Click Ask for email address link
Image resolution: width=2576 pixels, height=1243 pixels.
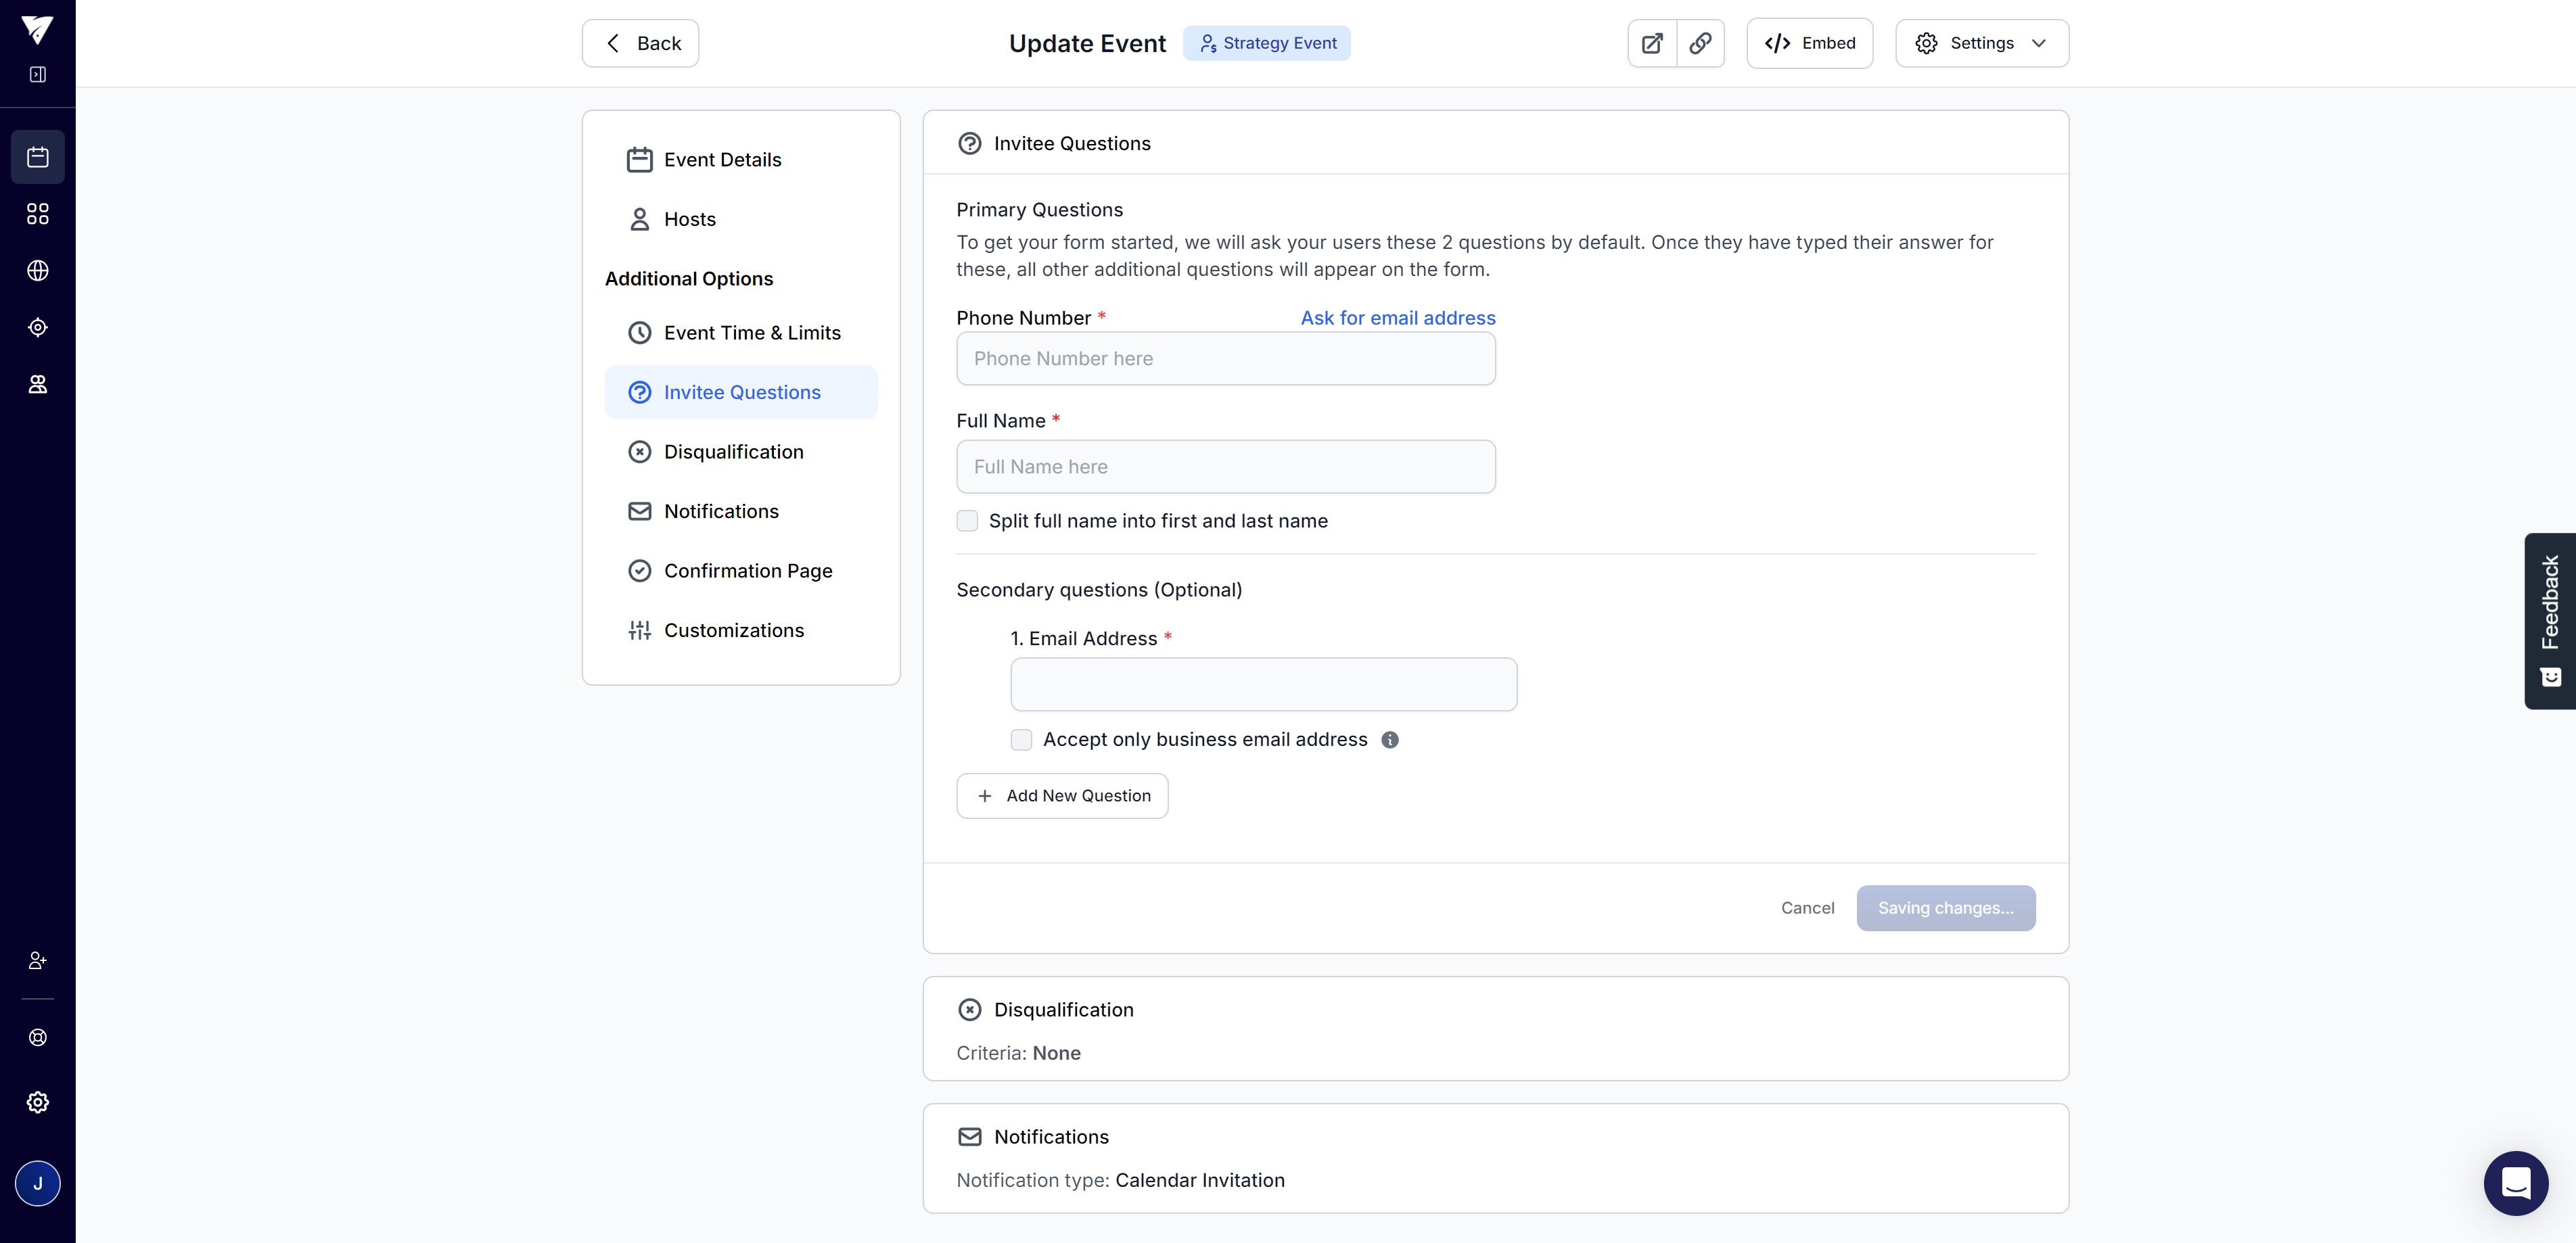tap(1397, 318)
